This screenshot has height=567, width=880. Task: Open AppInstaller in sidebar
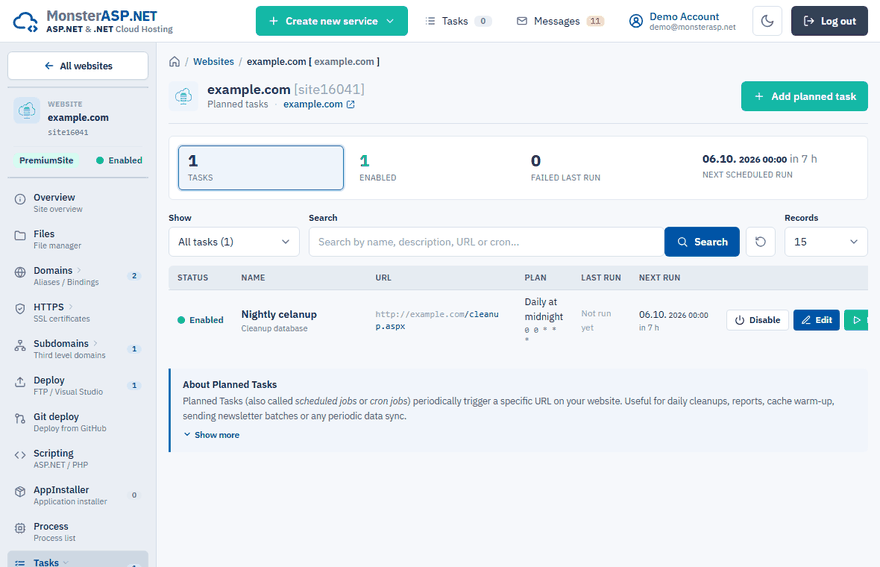[x=78, y=495]
